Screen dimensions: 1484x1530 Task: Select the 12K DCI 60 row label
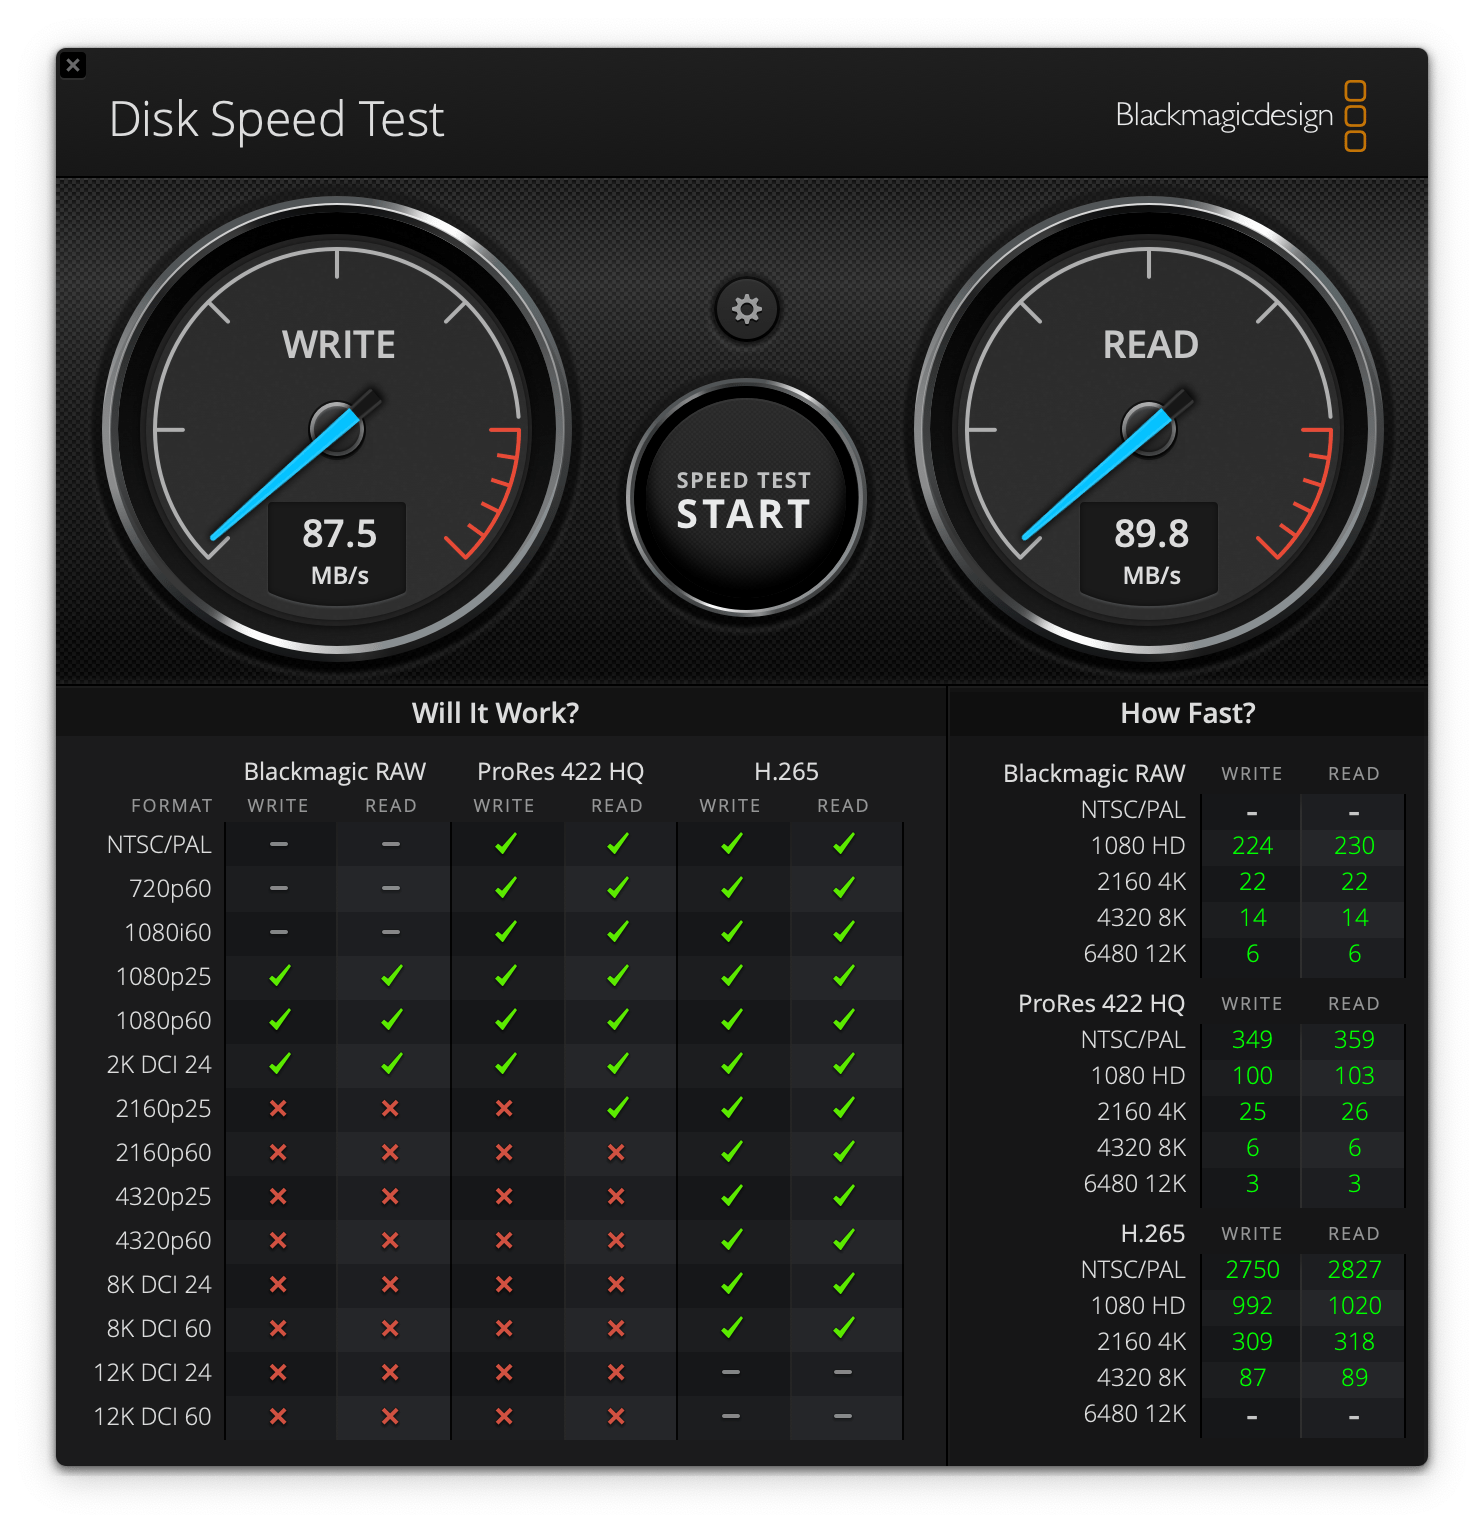[152, 1417]
